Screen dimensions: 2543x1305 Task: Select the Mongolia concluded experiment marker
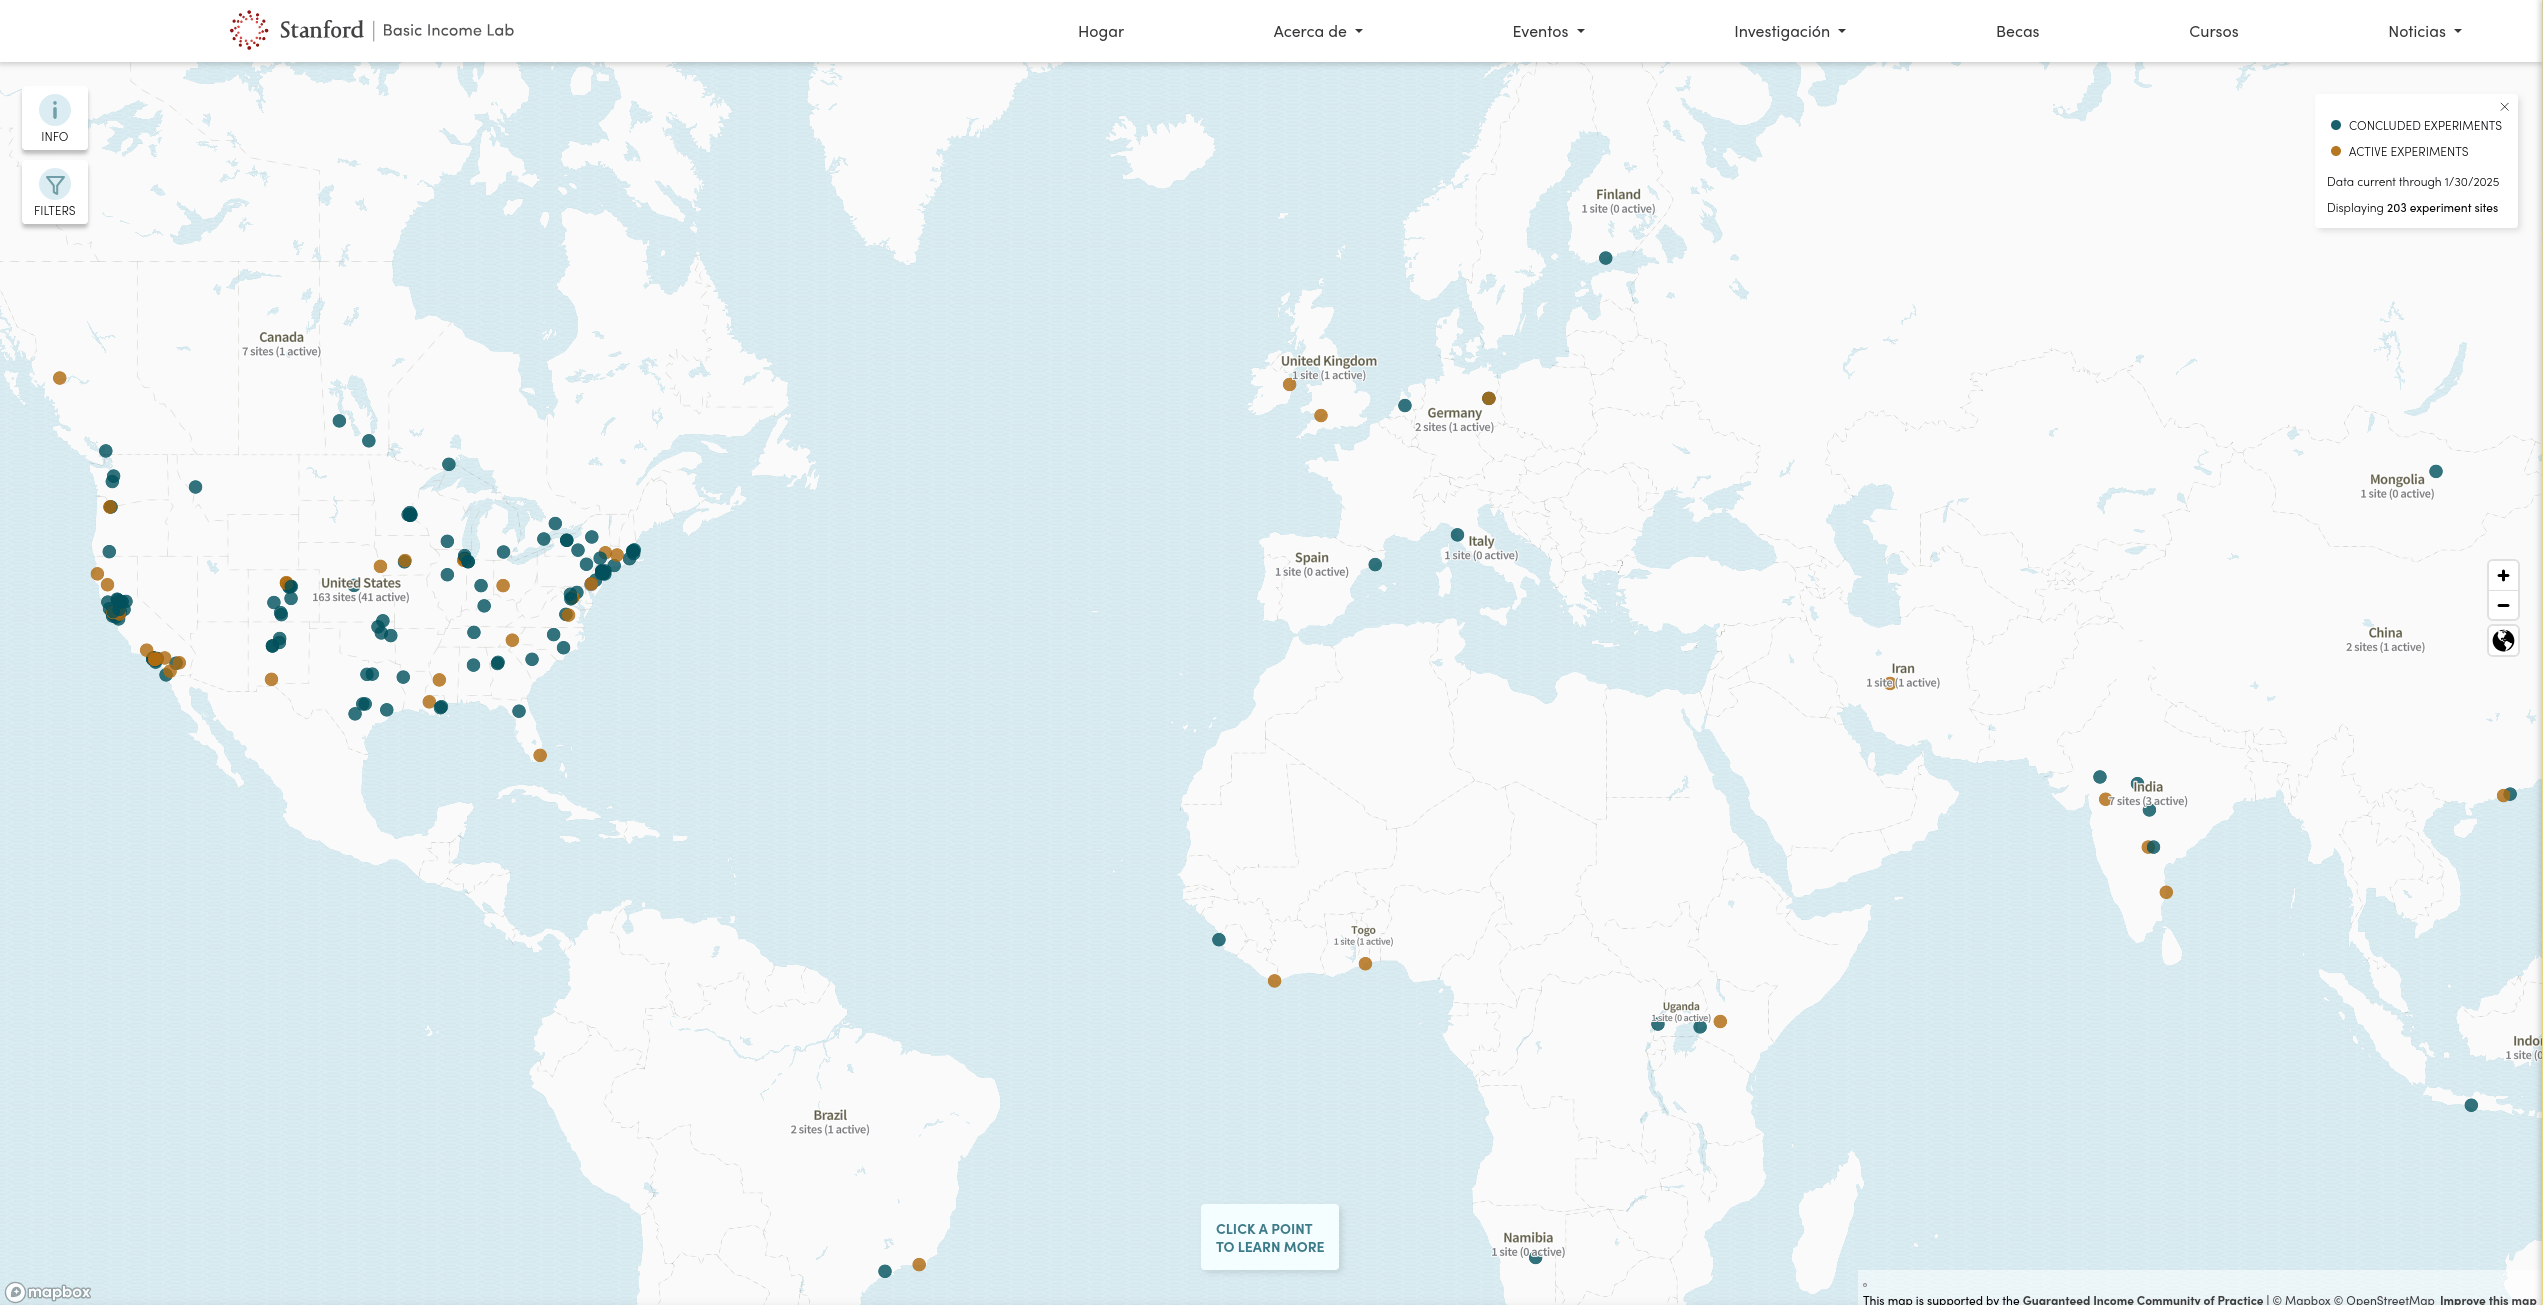2436,471
